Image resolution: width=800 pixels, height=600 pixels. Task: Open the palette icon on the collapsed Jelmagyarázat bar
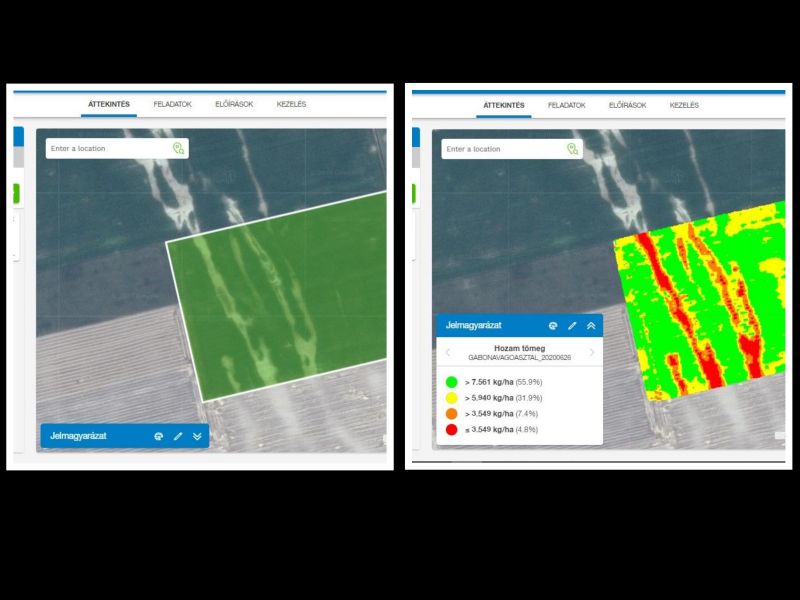(158, 436)
